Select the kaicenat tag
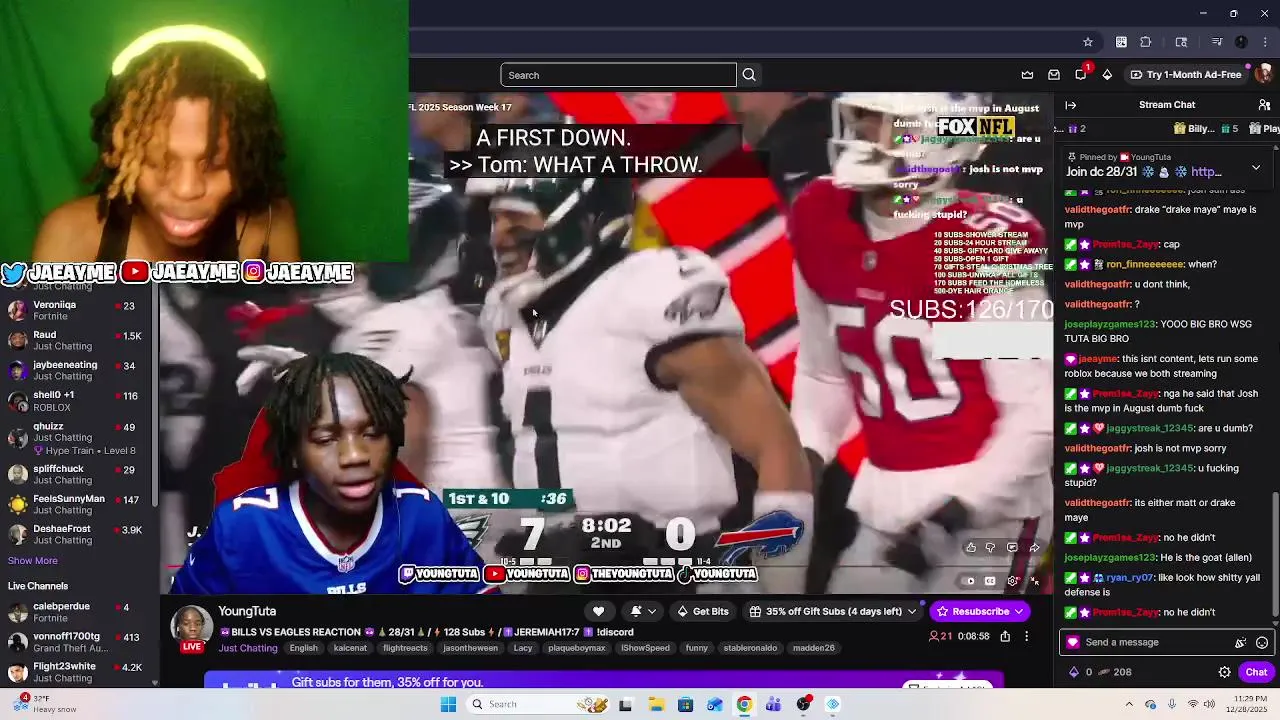 pos(350,648)
